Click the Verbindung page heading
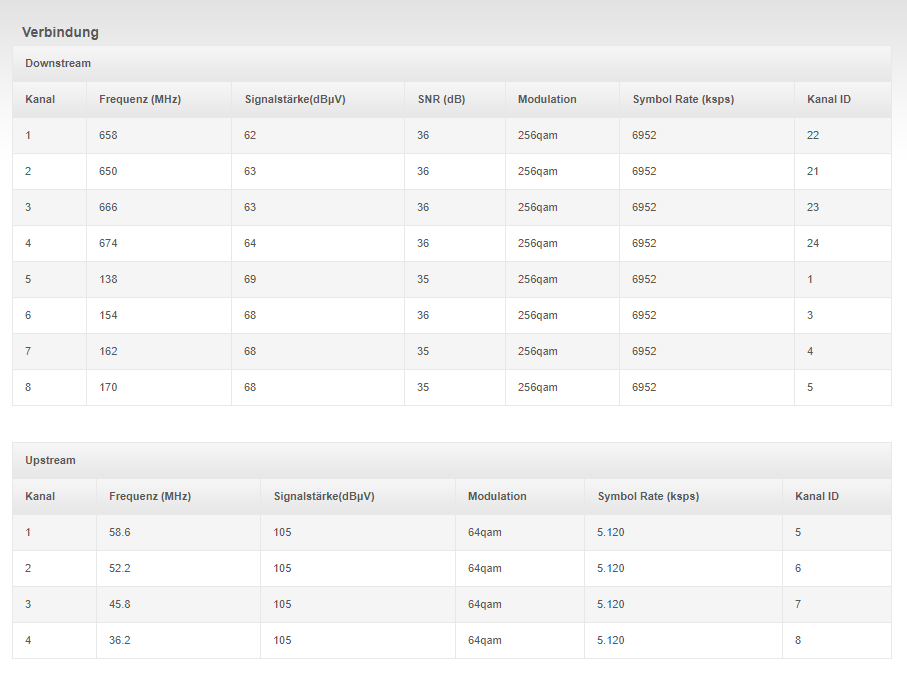 coord(60,32)
